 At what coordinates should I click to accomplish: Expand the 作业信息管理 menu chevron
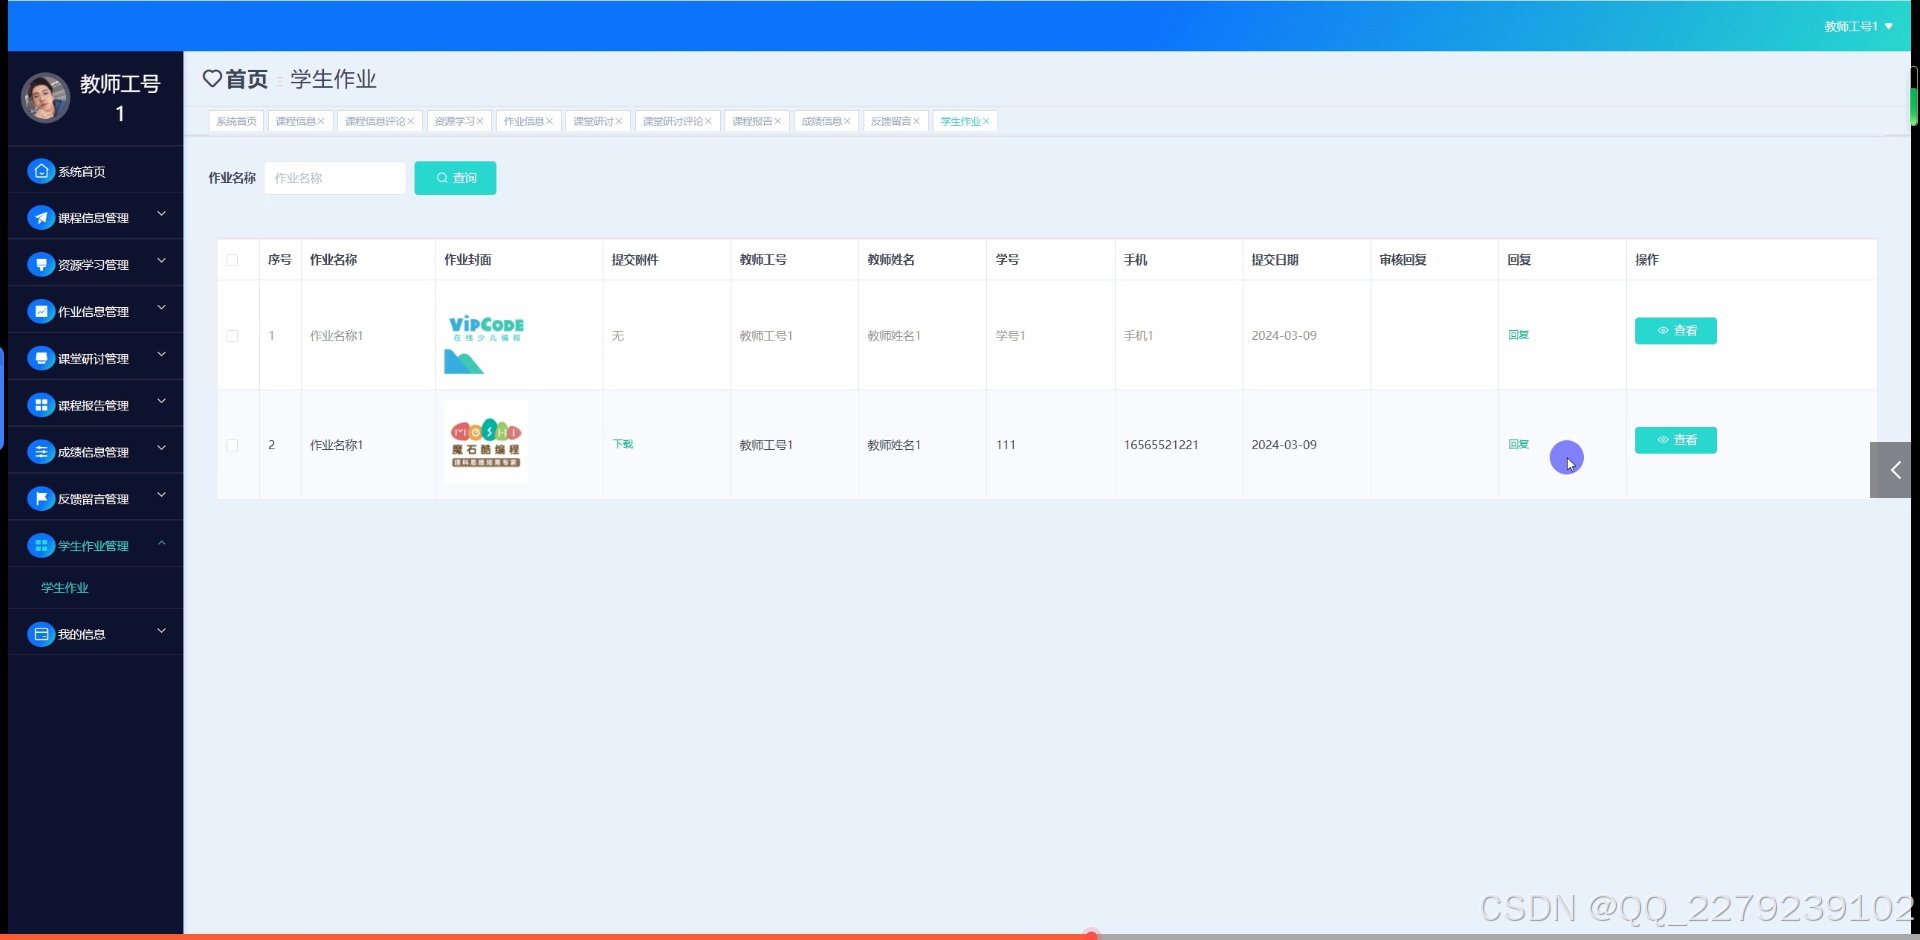161,309
